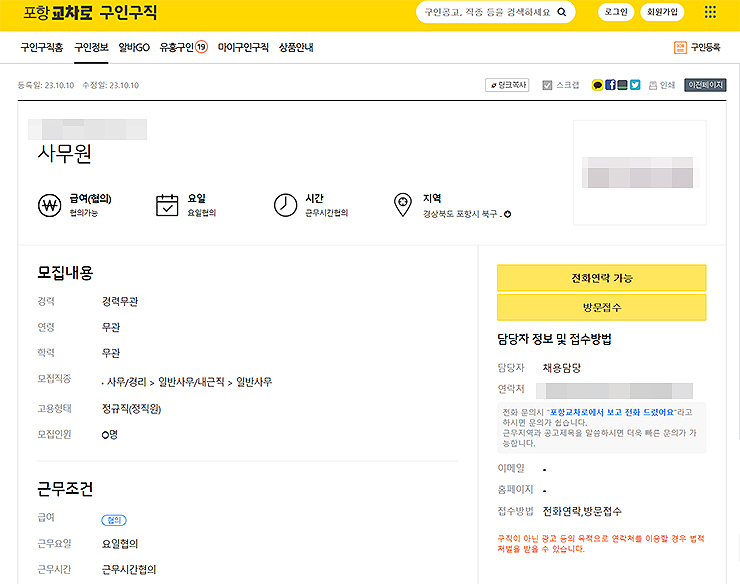The height and width of the screenshot is (584, 740).
Task: Share on Facebook icon
Action: [x=610, y=85]
